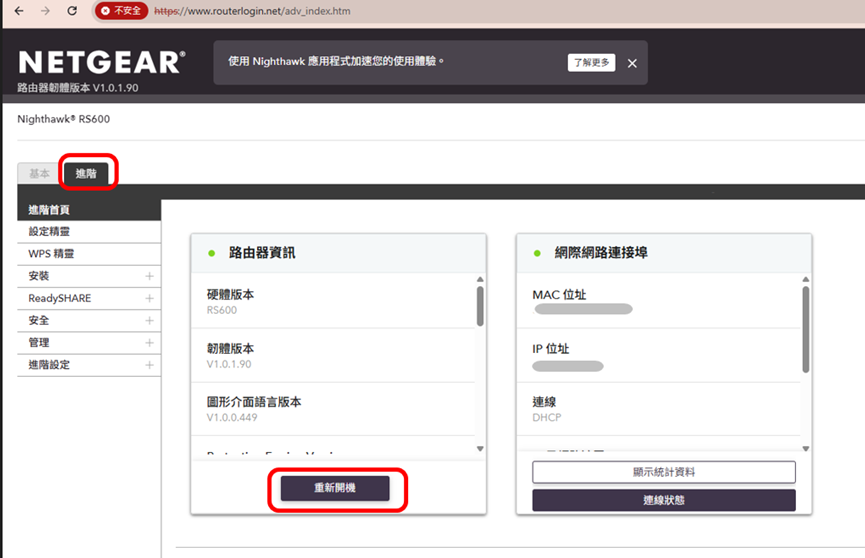Click the 硬體版本 label

point(231,294)
